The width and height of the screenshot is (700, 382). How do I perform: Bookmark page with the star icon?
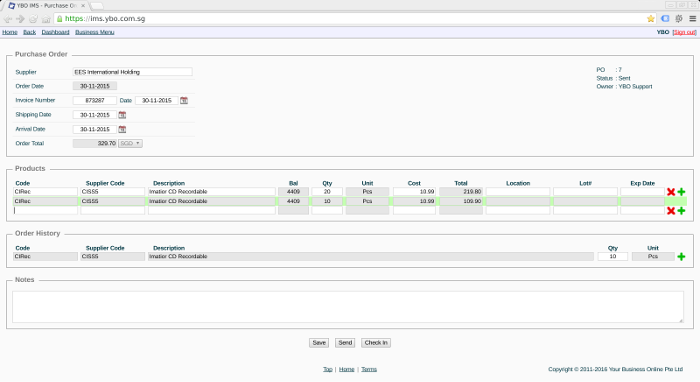[651, 19]
